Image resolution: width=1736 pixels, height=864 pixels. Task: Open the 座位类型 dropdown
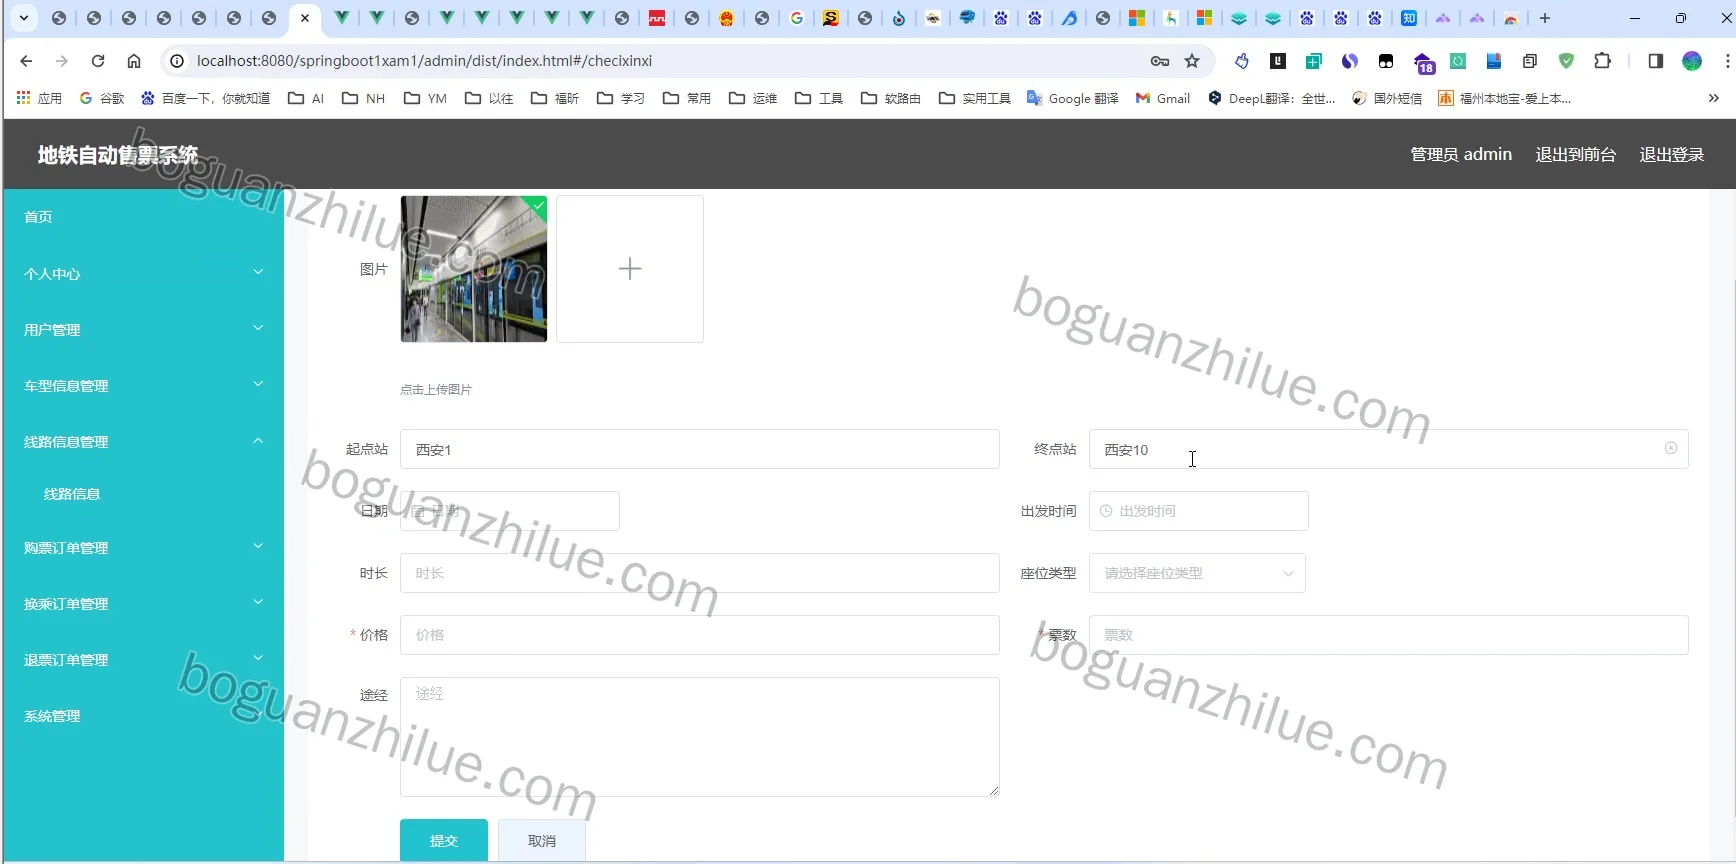1197,573
